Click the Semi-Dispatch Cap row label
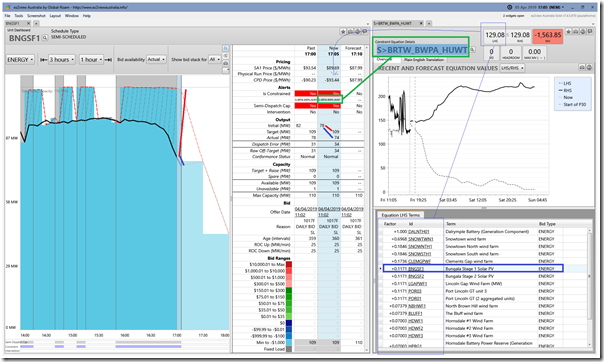 pyautogui.click(x=272, y=106)
